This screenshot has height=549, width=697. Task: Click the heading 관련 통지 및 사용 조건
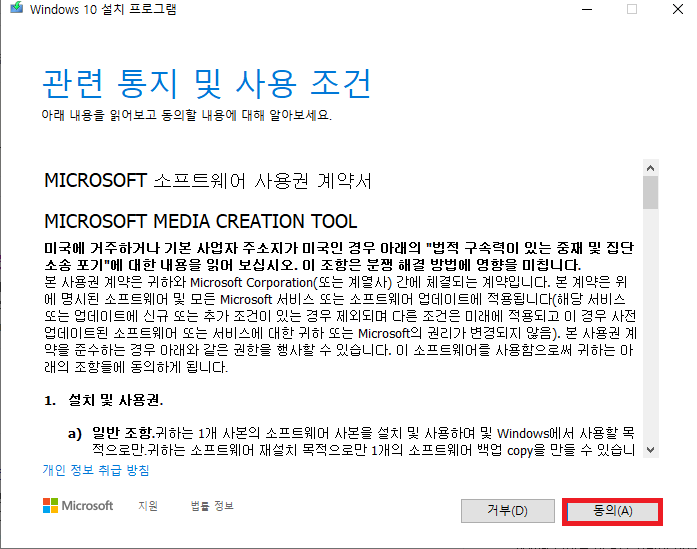(x=206, y=84)
